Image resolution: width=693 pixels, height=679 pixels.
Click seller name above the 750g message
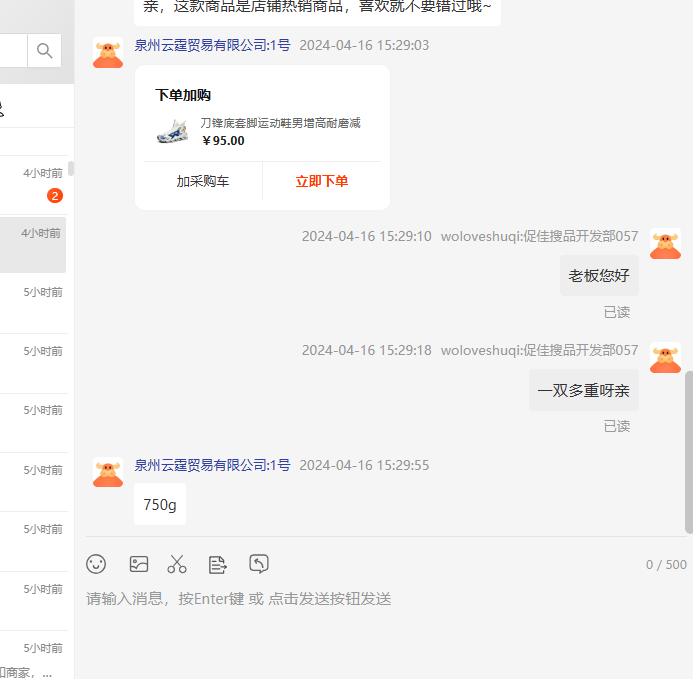coord(212,465)
